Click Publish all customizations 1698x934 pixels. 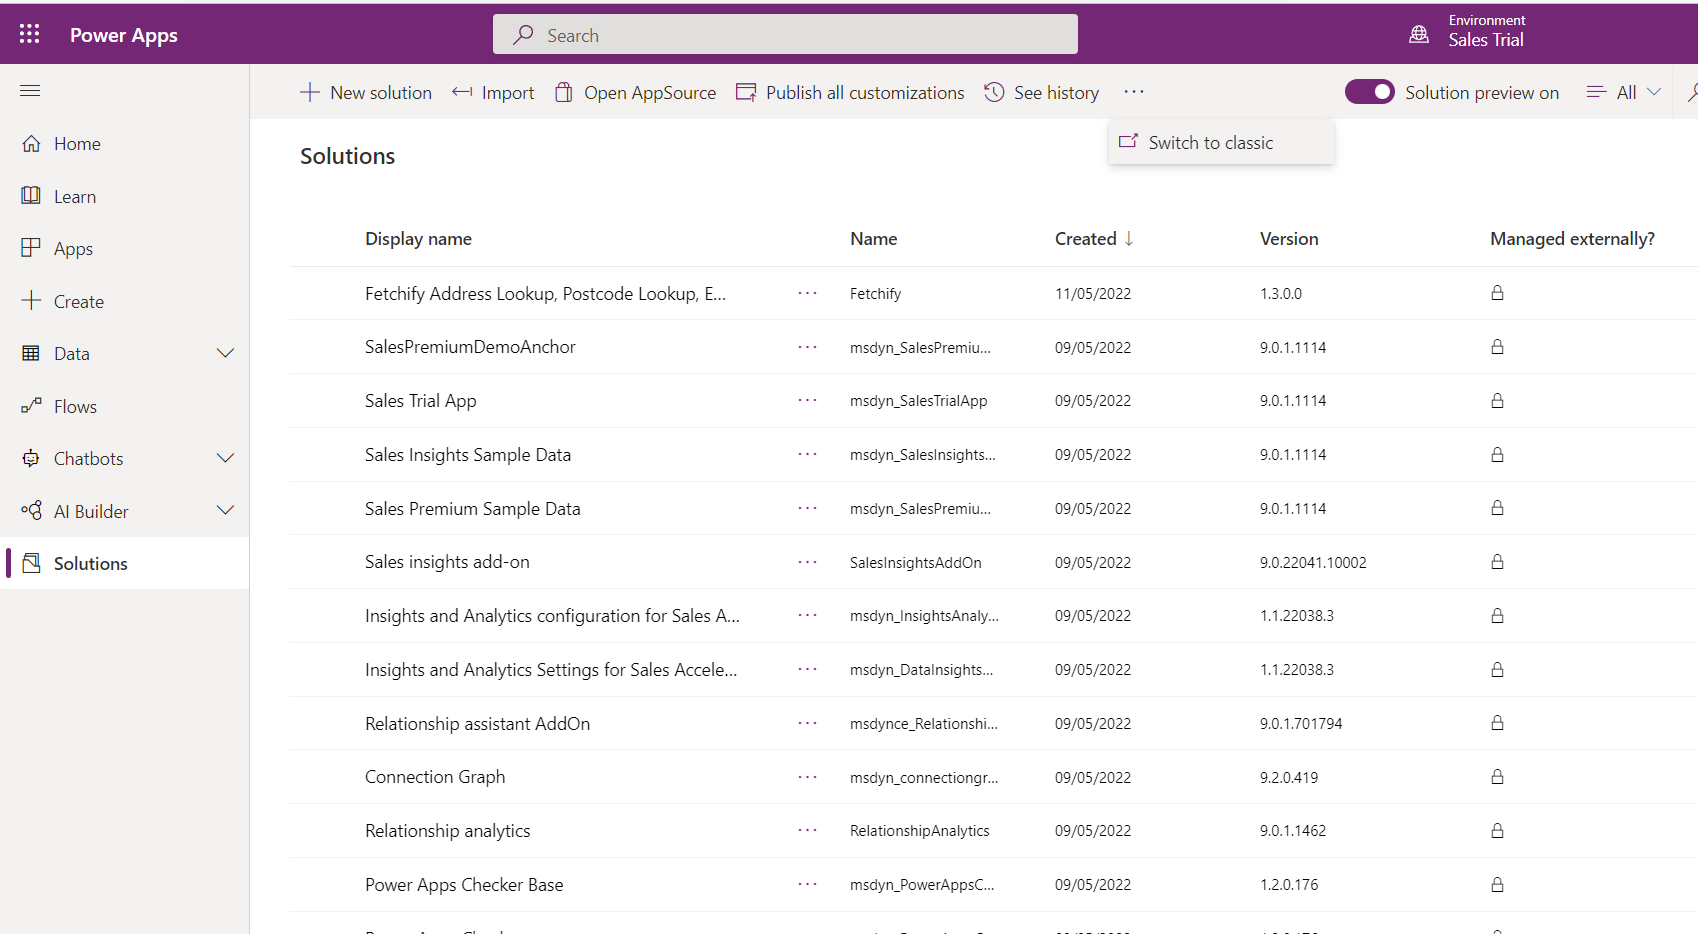coord(850,92)
